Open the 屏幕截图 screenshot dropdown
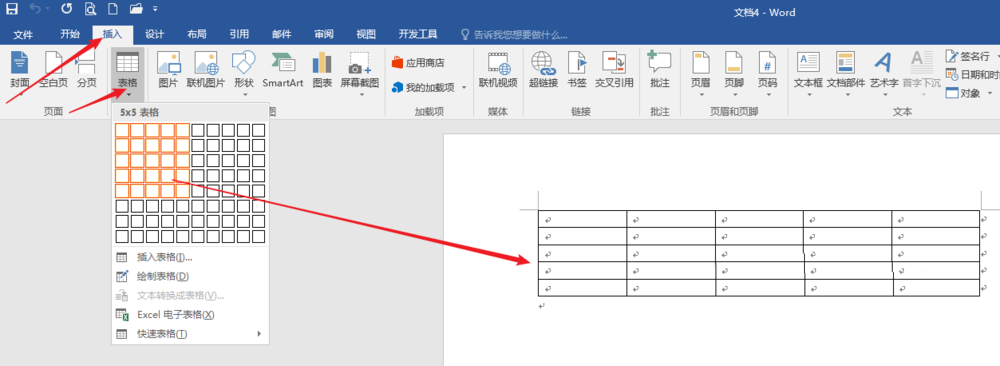This screenshot has width=1000, height=366. click(360, 73)
